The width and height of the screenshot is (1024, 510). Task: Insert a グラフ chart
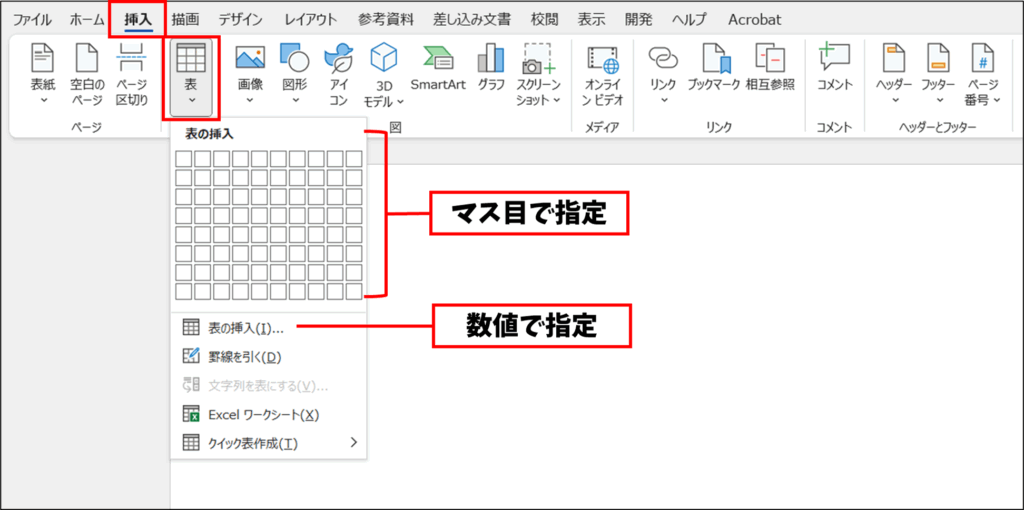[x=491, y=68]
